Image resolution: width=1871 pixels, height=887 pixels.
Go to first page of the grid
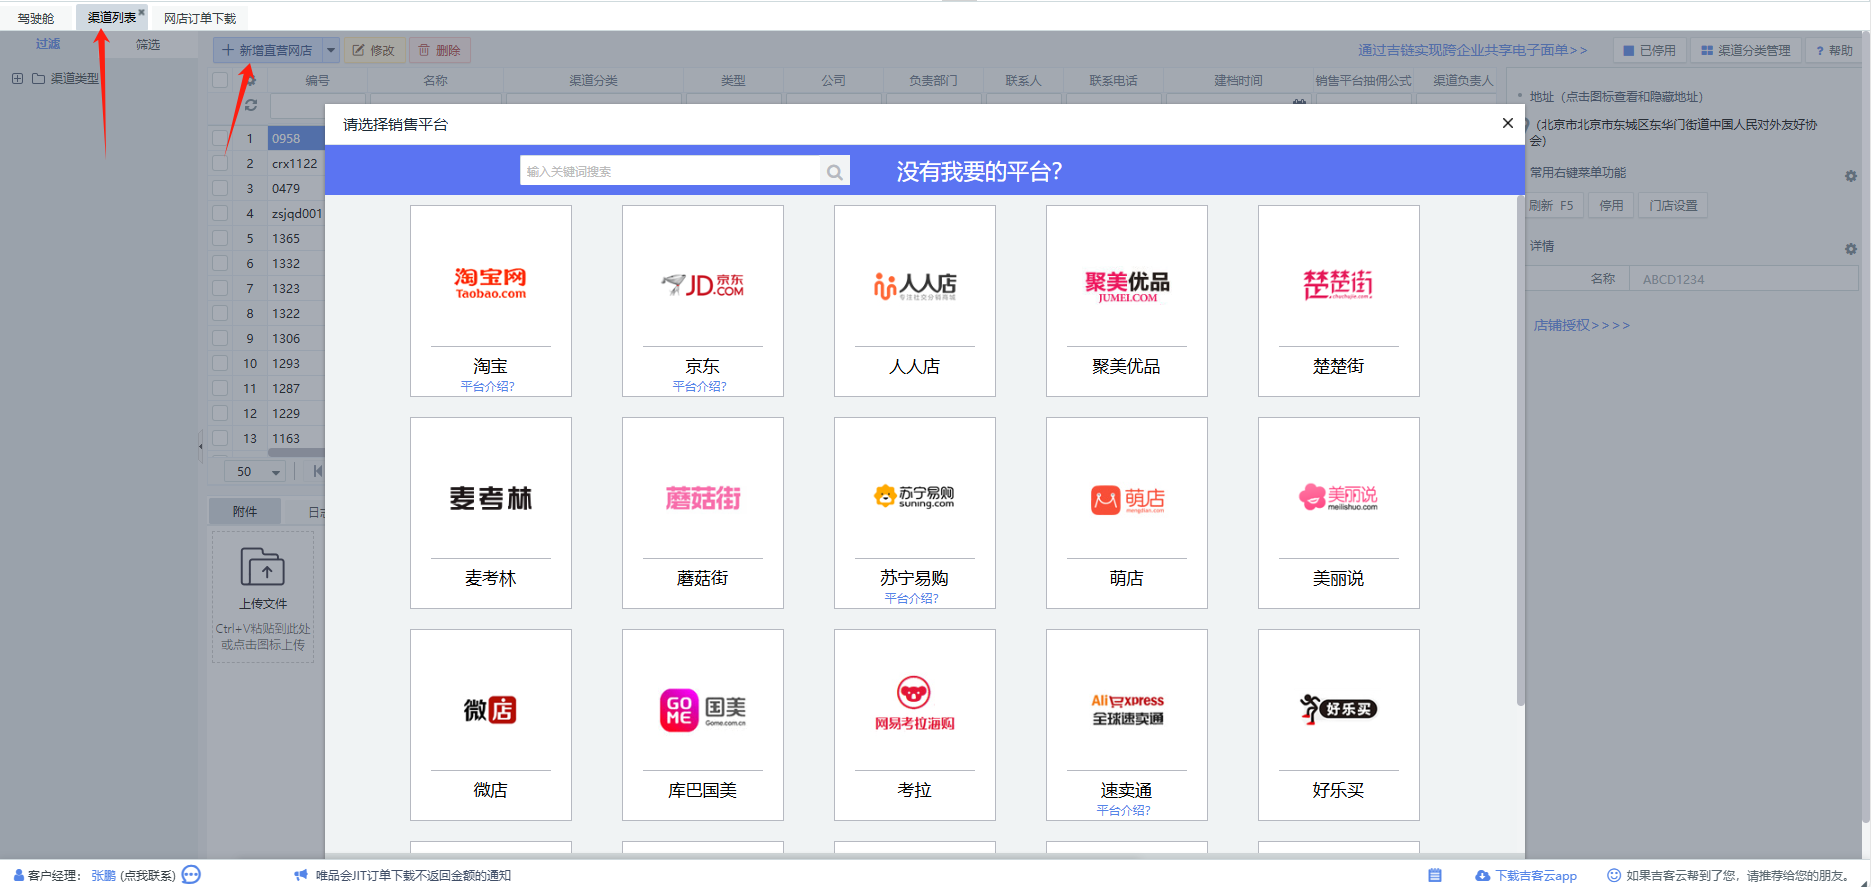tap(317, 471)
